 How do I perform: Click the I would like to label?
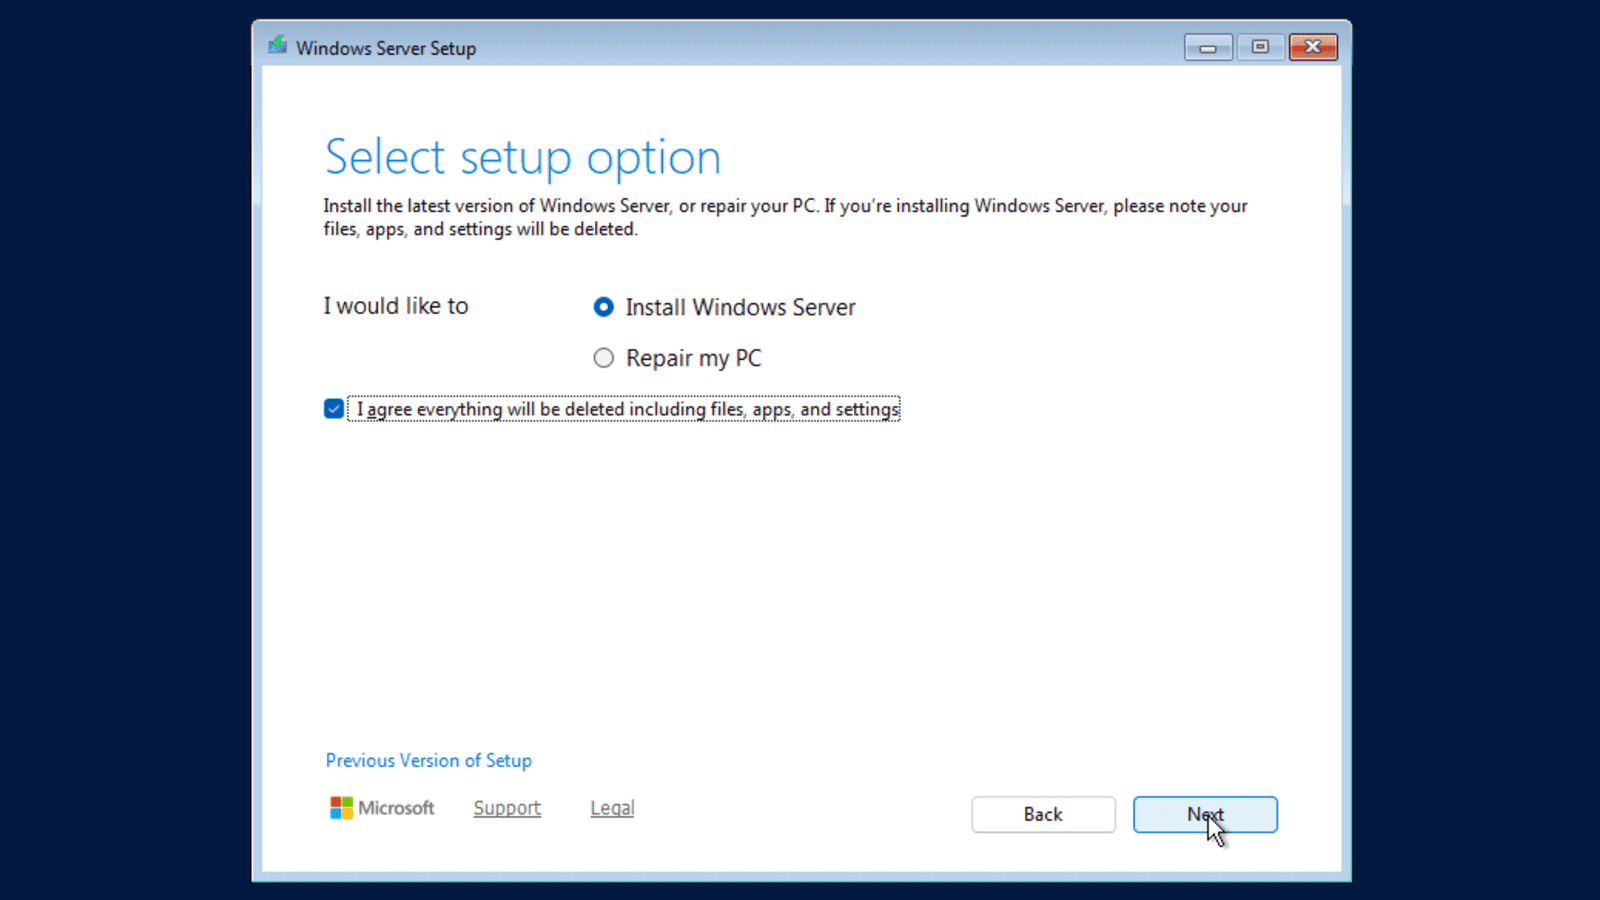[x=396, y=306]
